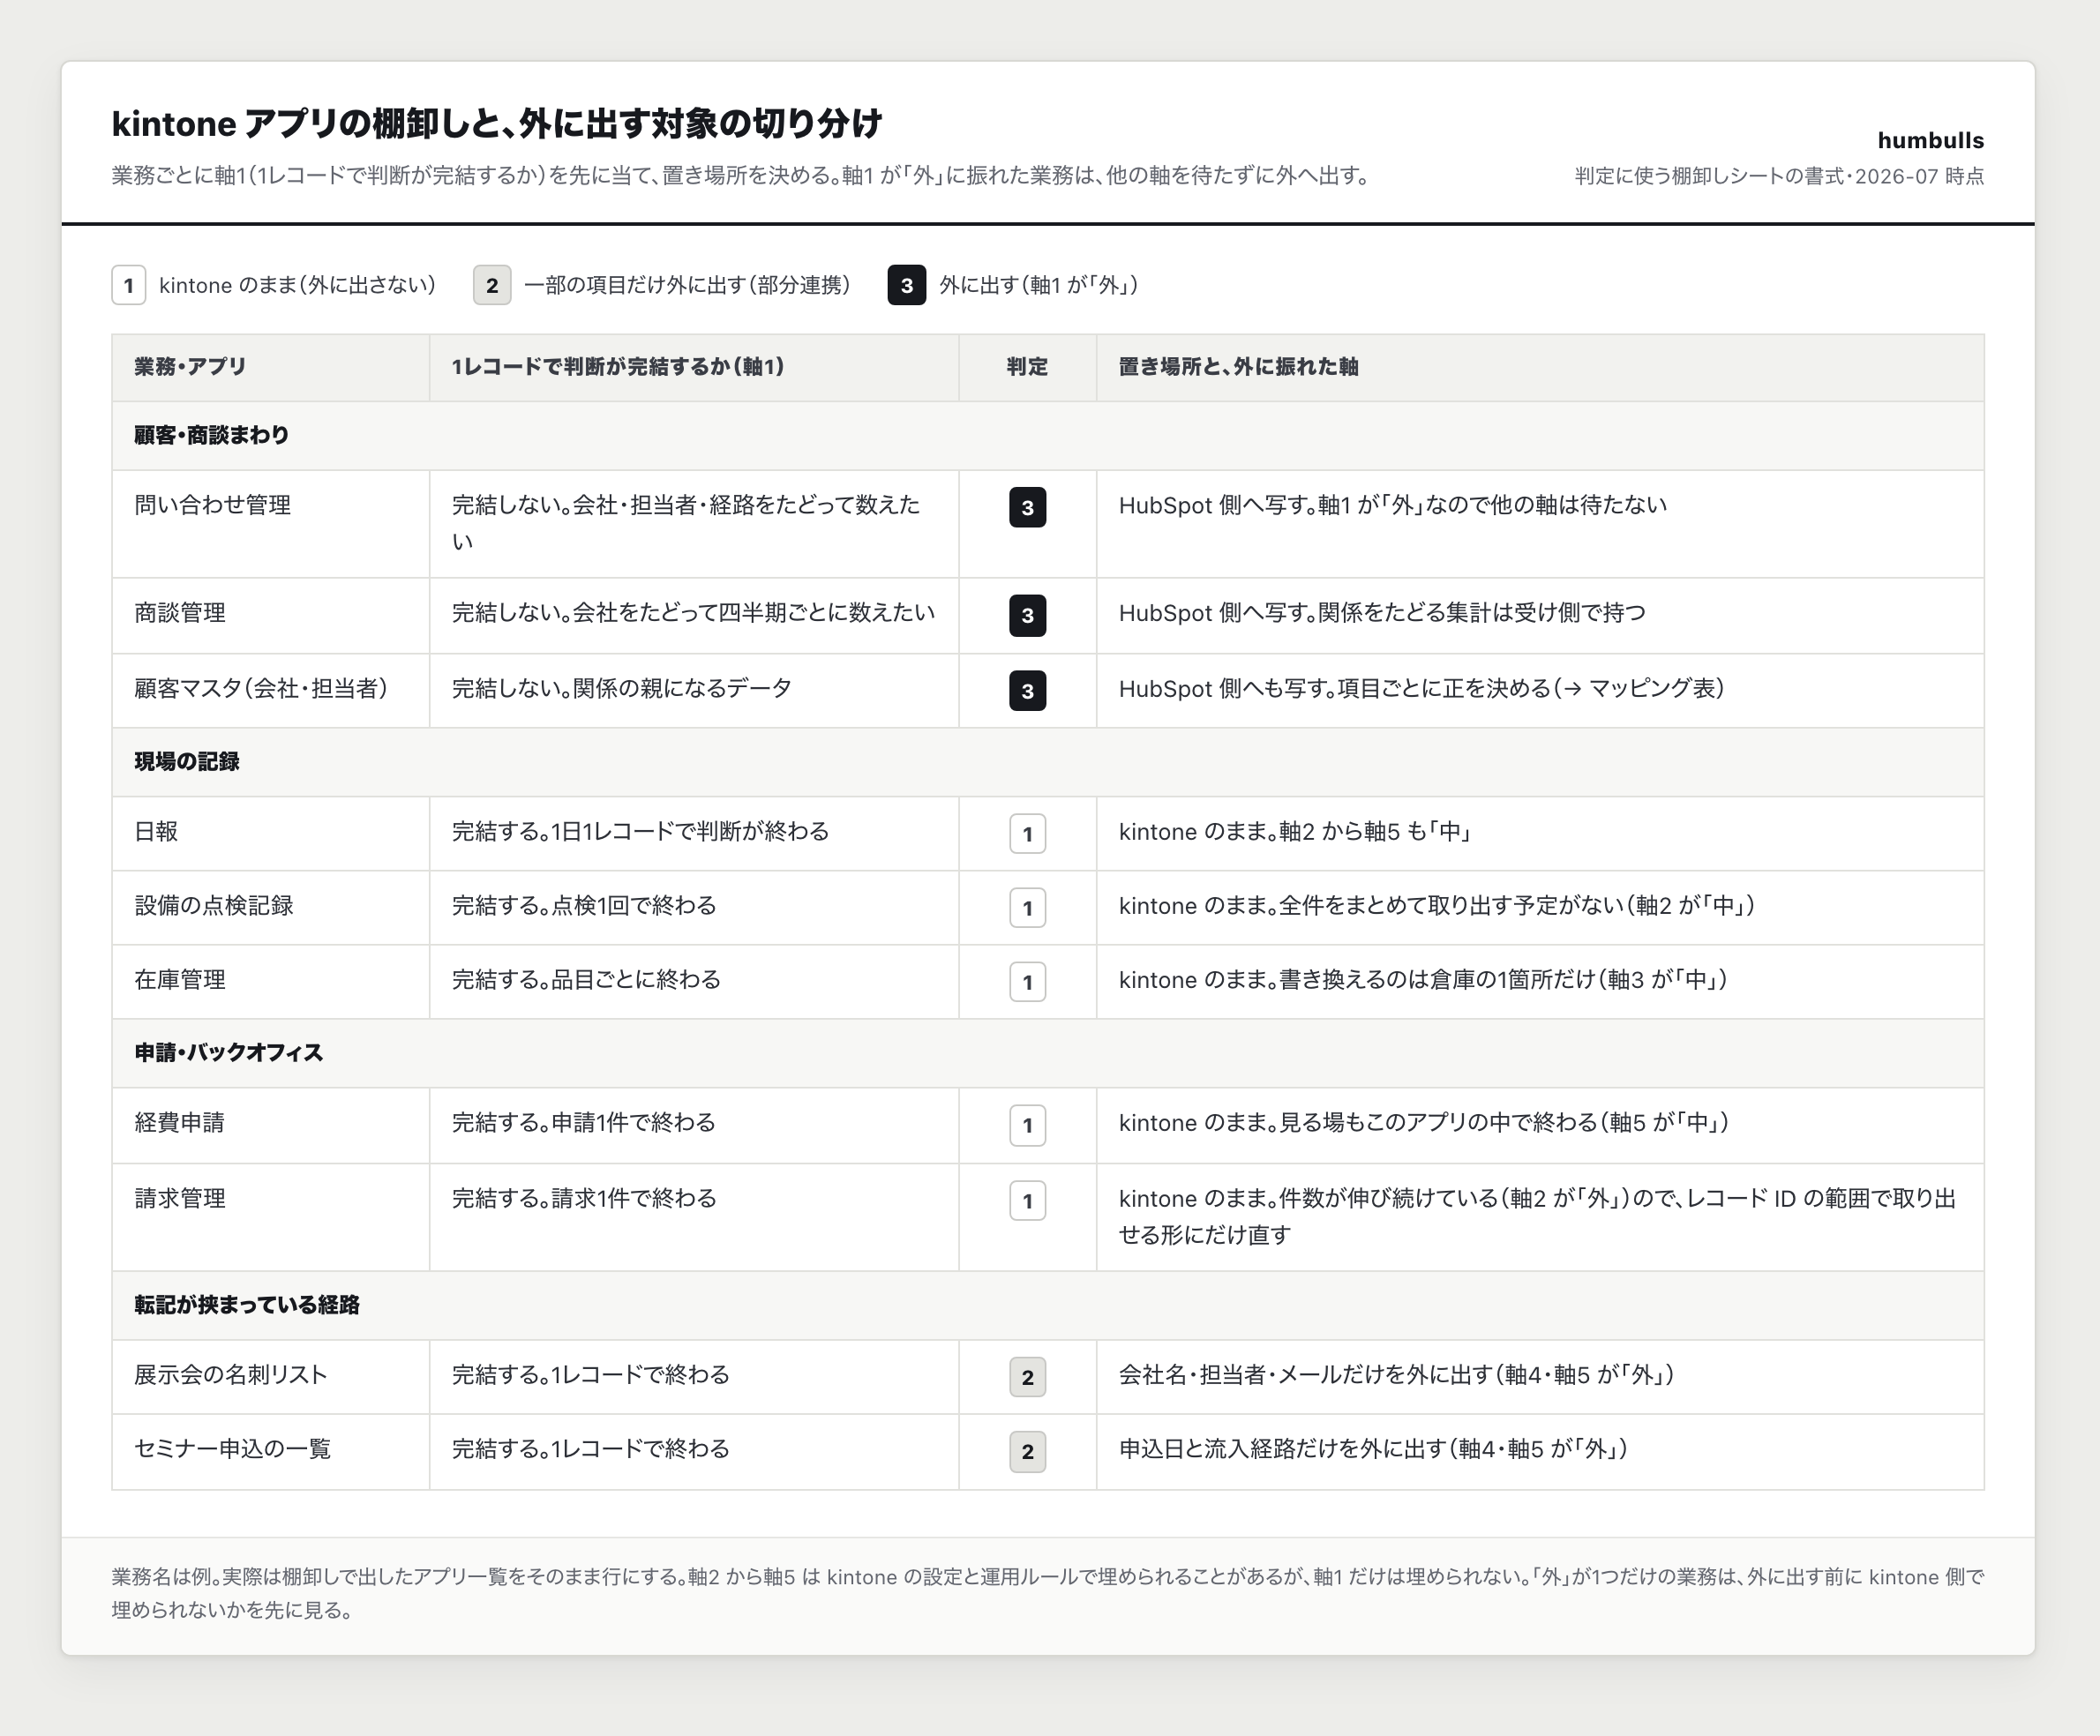Click the '現場の記録' group row
The image size is (2100, 1736).
(x=1048, y=762)
